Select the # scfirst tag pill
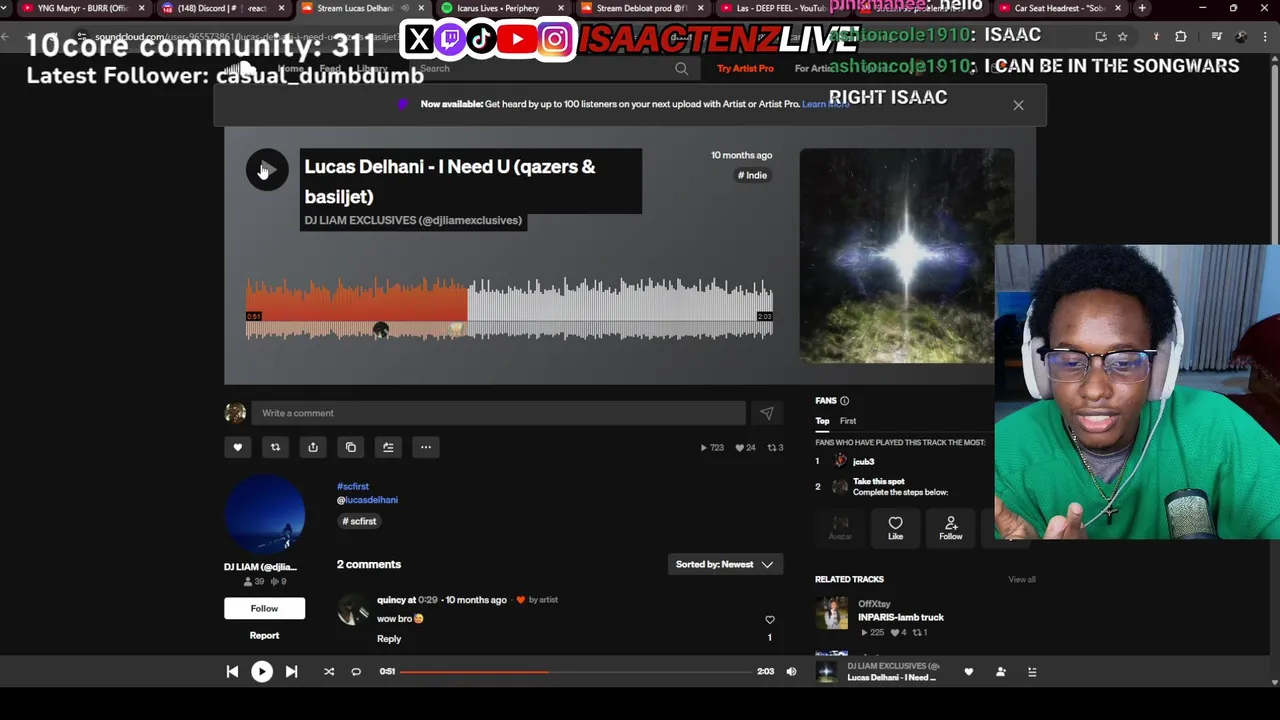The width and height of the screenshot is (1280, 720). (360, 521)
